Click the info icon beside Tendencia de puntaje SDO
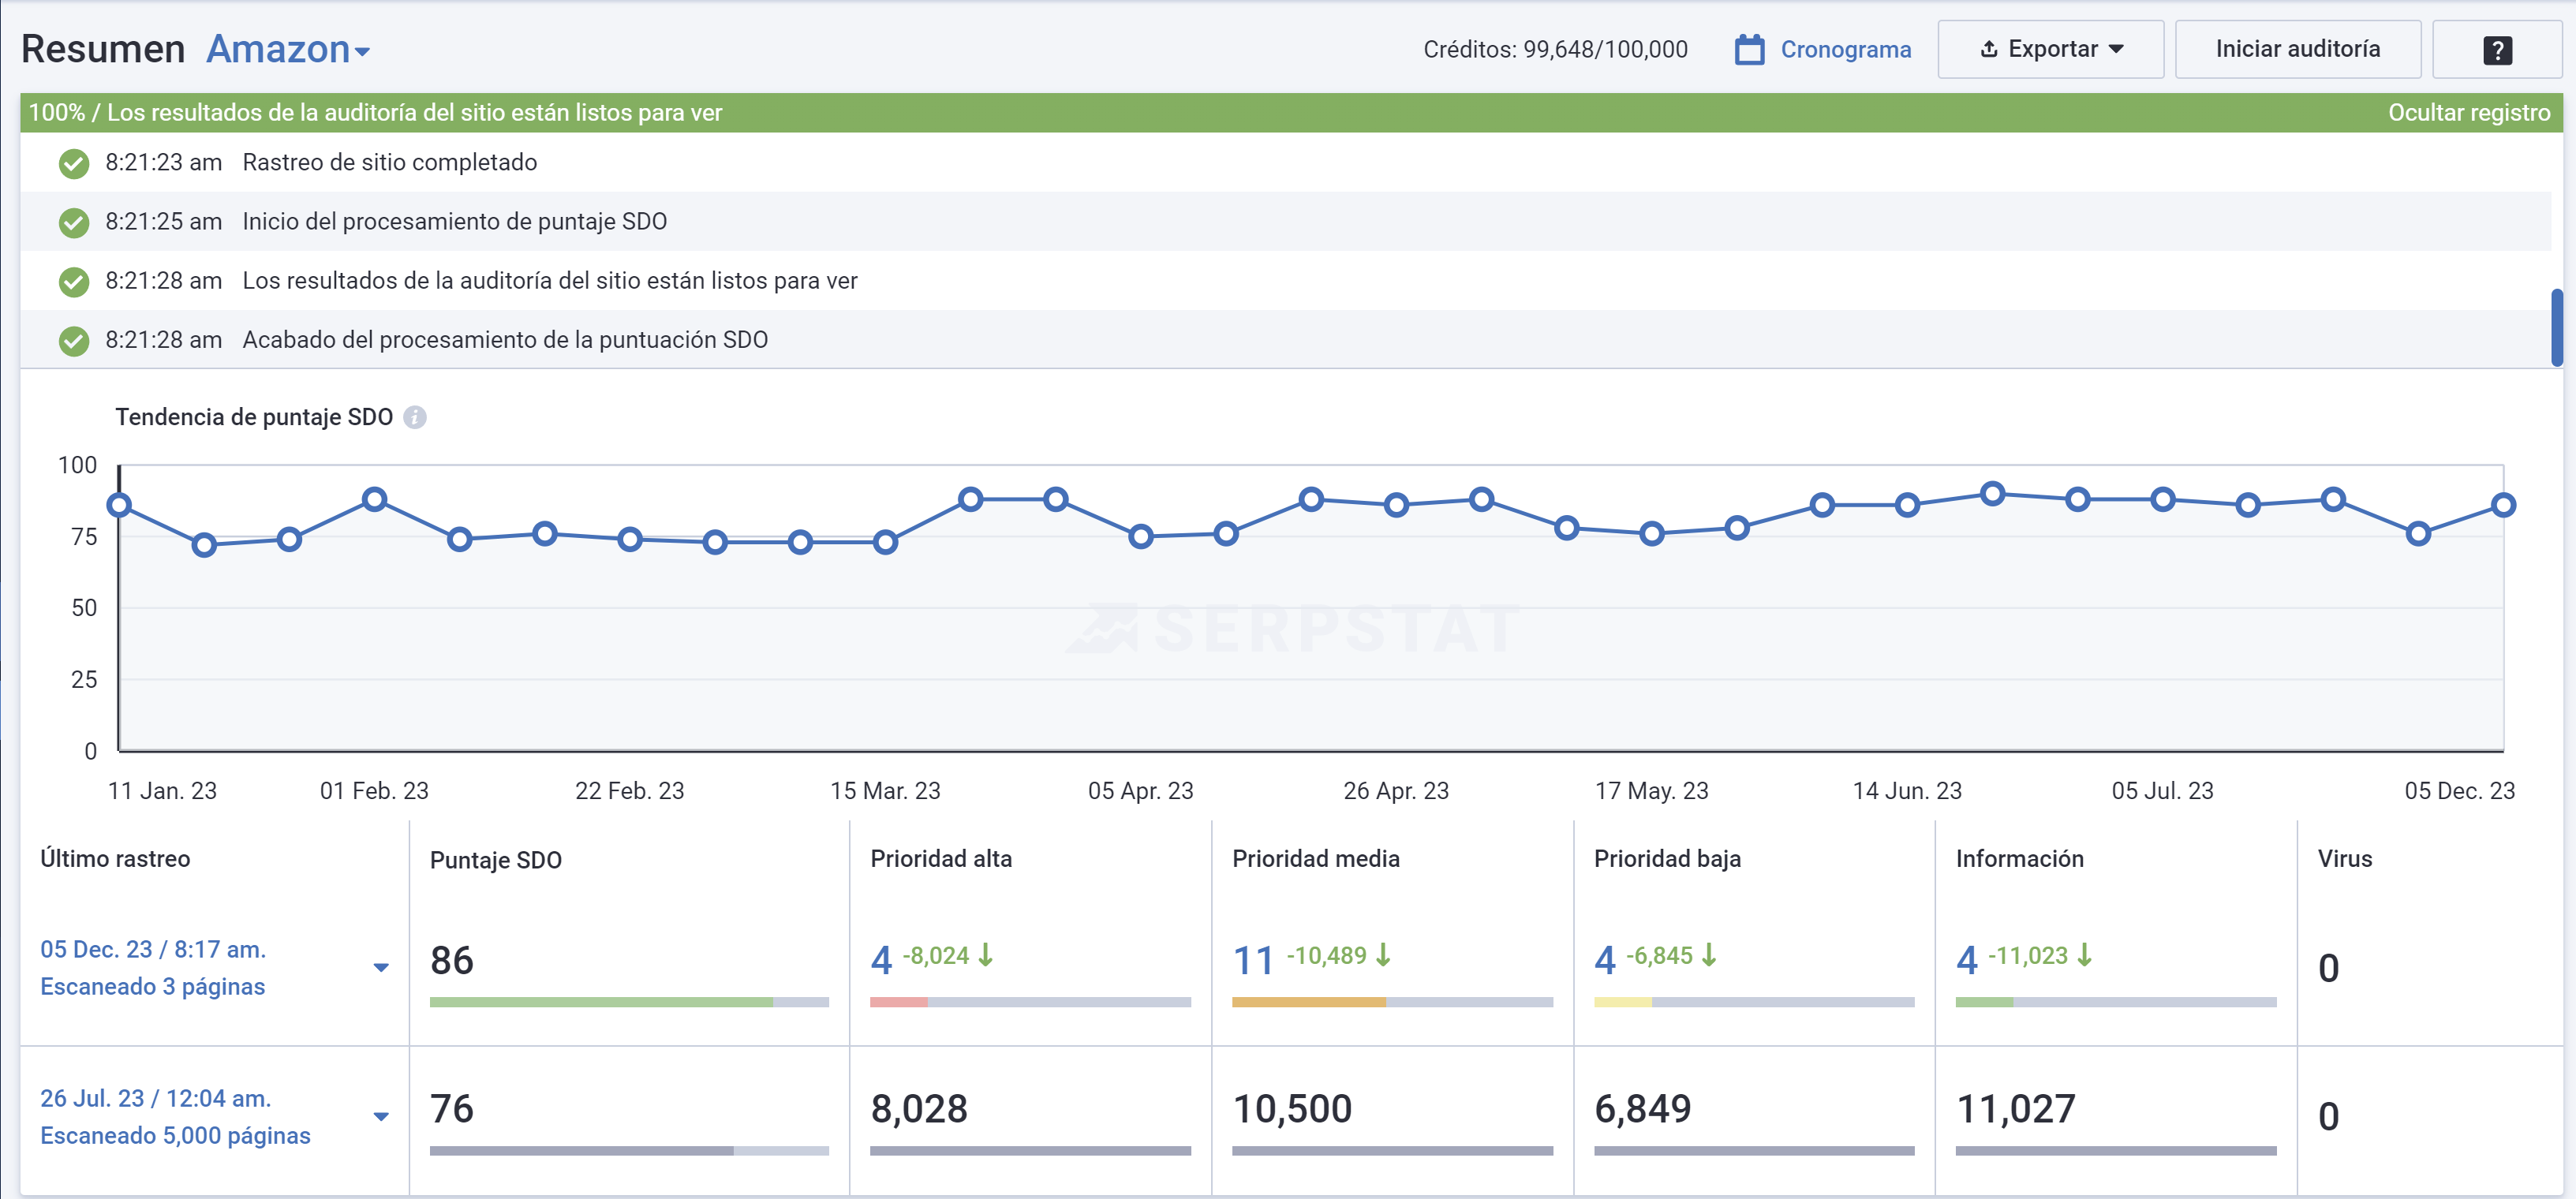Image resolution: width=2576 pixels, height=1199 pixels. pyautogui.click(x=416, y=418)
